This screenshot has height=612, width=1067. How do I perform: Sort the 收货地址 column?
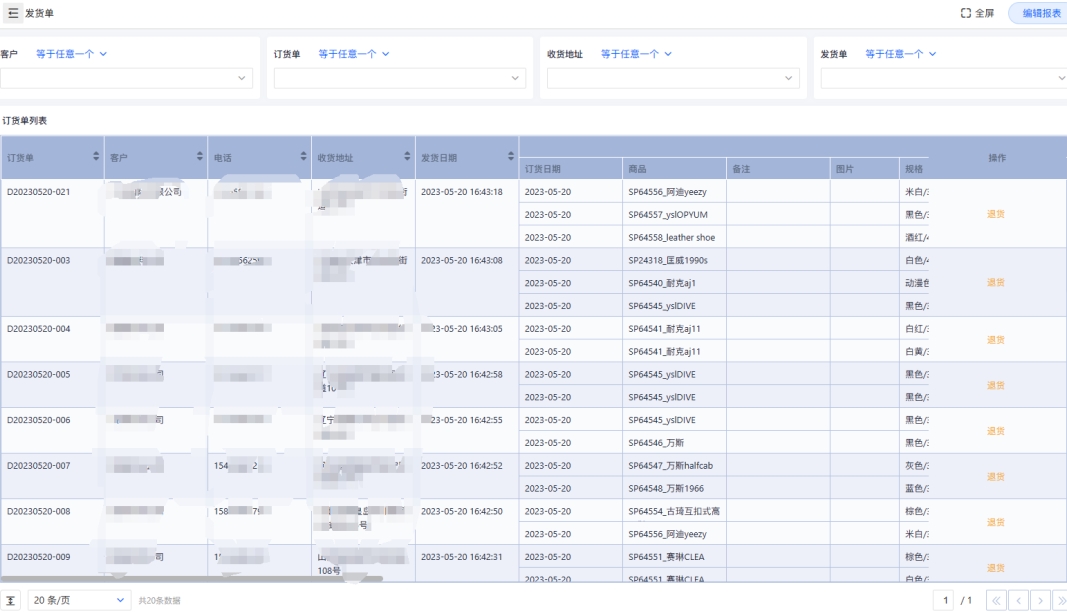[408, 157]
